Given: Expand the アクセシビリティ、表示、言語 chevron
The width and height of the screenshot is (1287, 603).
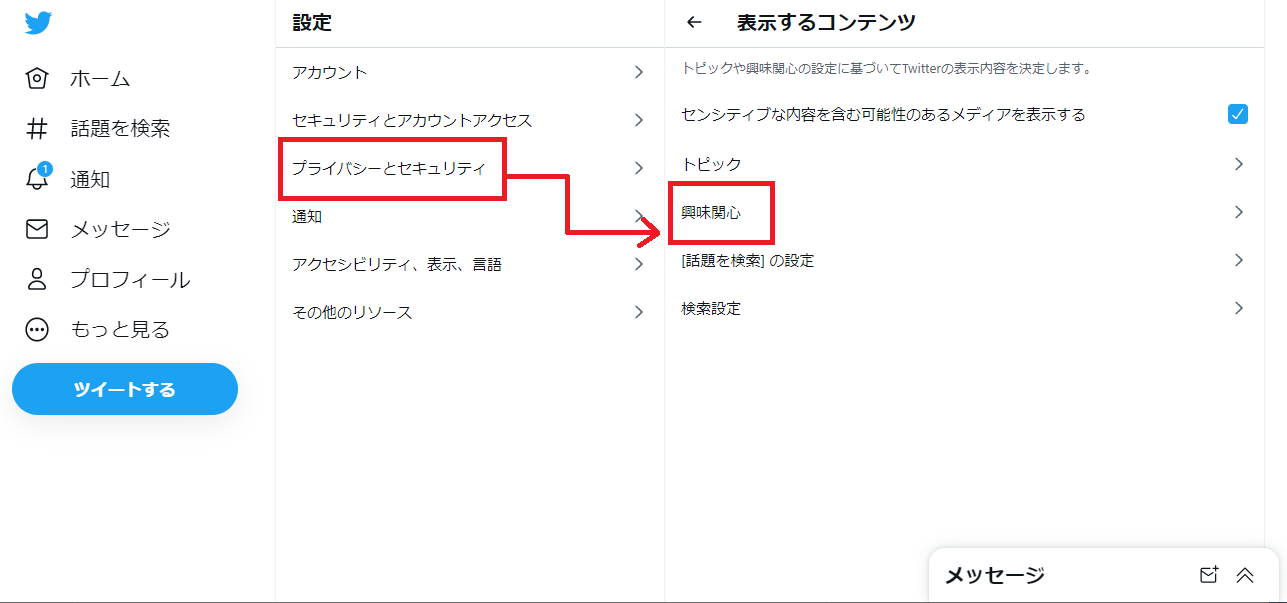Looking at the screenshot, I should 639,264.
